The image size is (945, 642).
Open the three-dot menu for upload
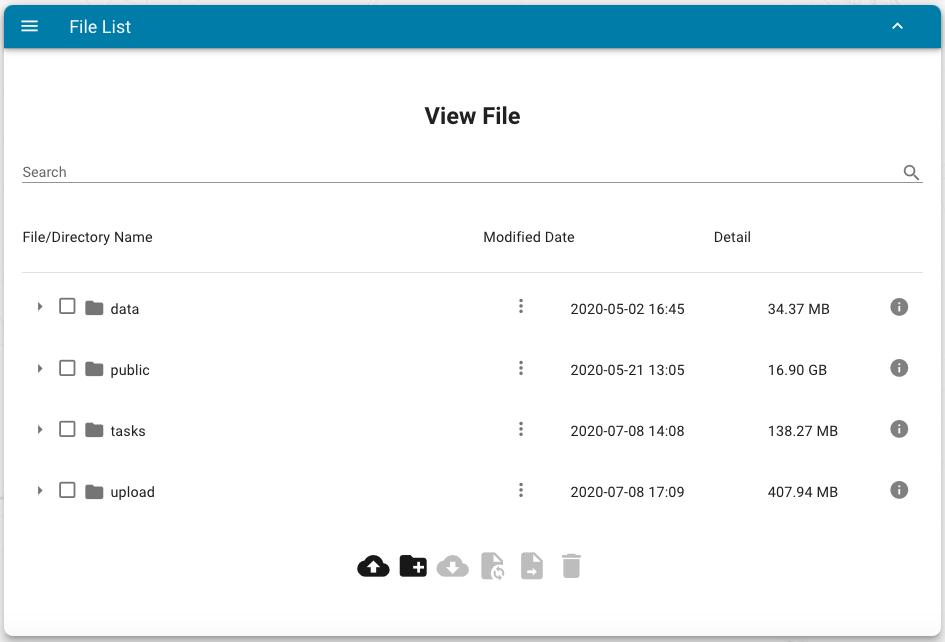coord(521,490)
